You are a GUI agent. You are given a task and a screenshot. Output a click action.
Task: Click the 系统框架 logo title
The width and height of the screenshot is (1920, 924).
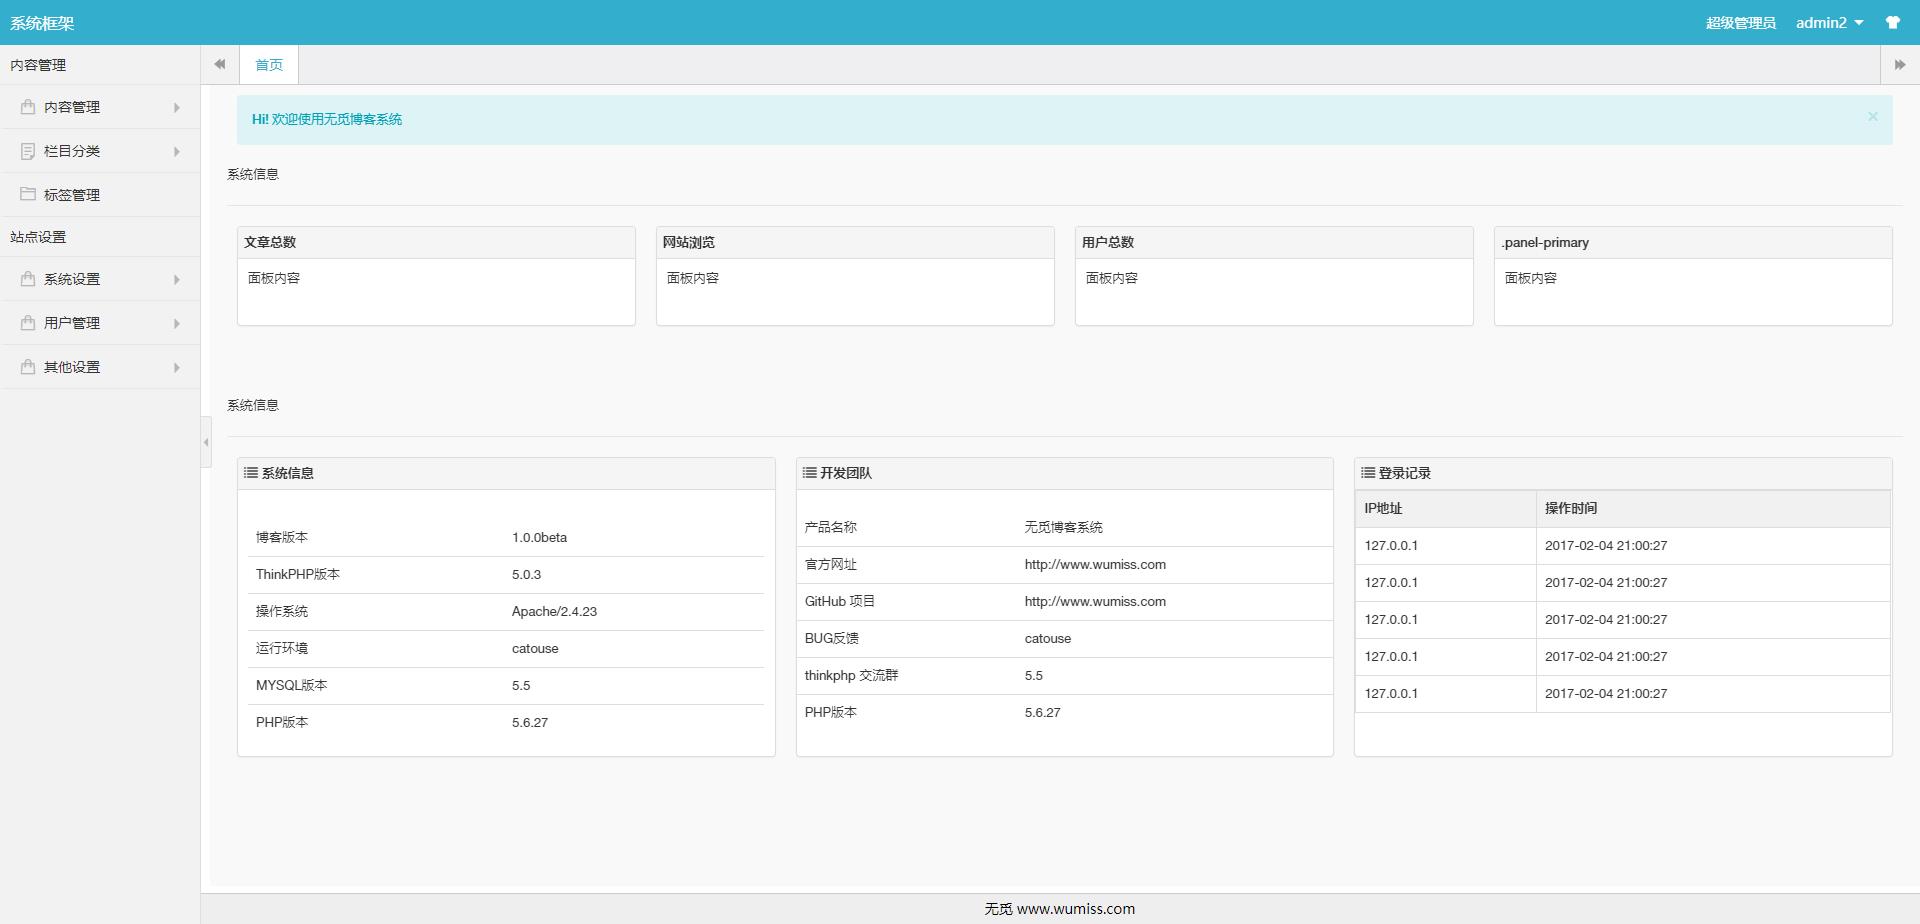[x=42, y=22]
